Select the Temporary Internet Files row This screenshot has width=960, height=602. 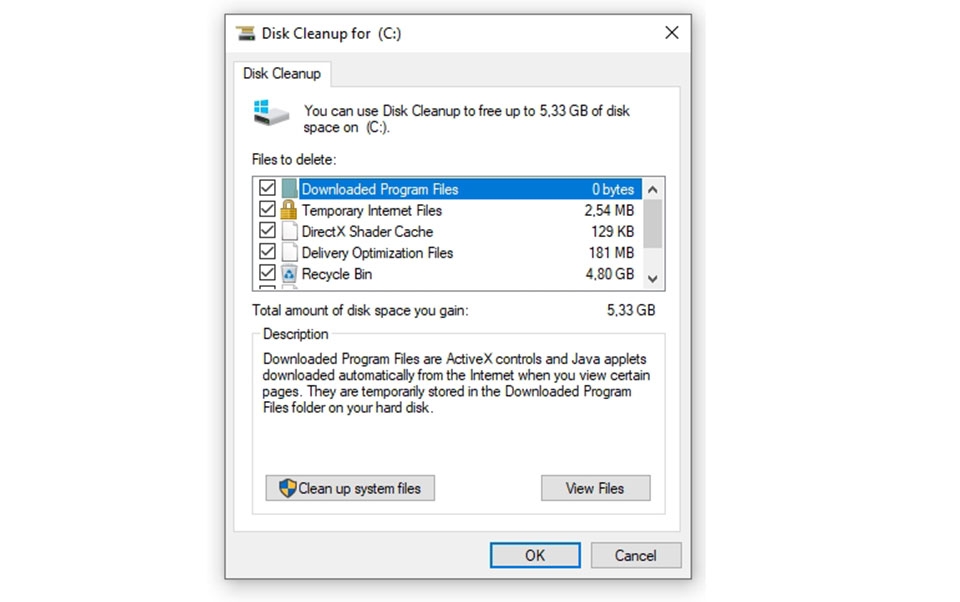tap(450, 210)
